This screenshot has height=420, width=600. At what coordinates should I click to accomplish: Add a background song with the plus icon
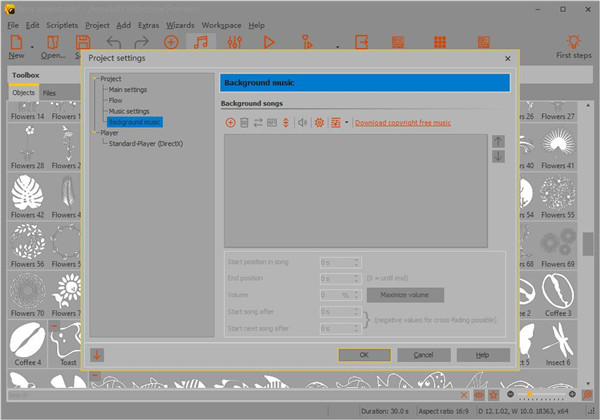click(x=230, y=122)
